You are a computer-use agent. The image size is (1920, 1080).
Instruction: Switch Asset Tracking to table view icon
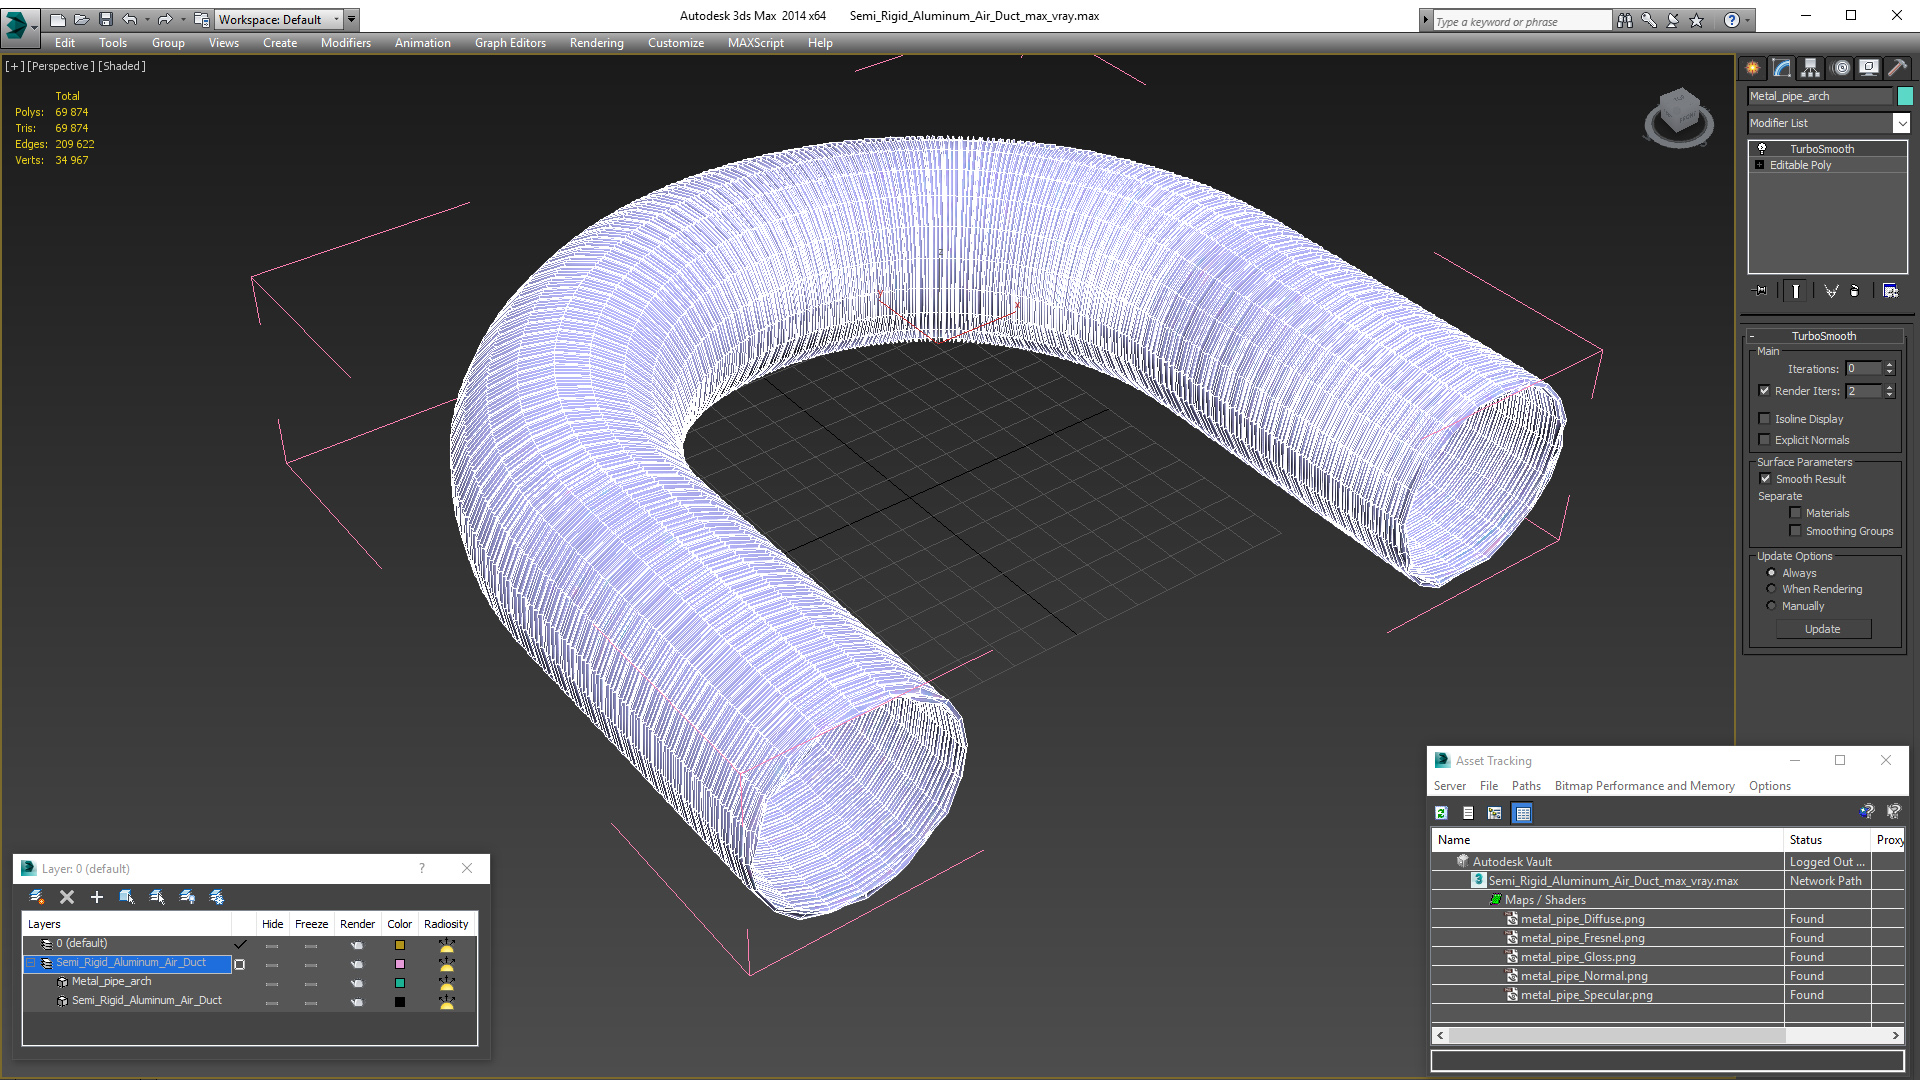click(1522, 813)
